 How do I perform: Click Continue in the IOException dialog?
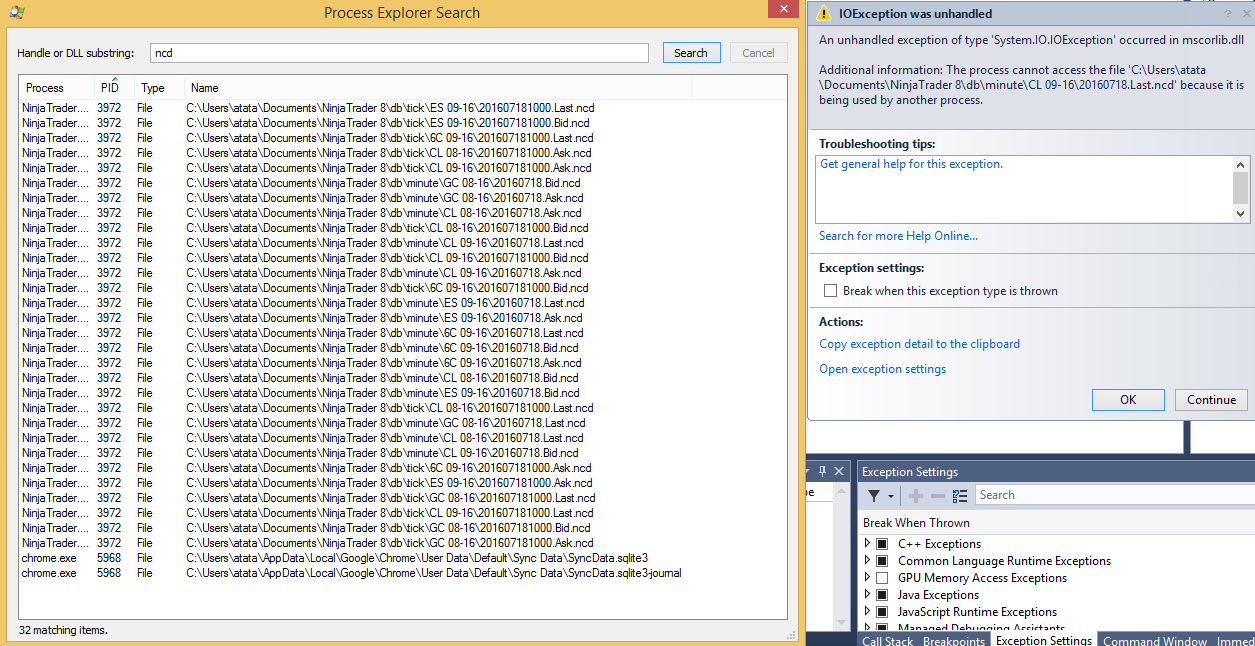pyautogui.click(x=1212, y=399)
